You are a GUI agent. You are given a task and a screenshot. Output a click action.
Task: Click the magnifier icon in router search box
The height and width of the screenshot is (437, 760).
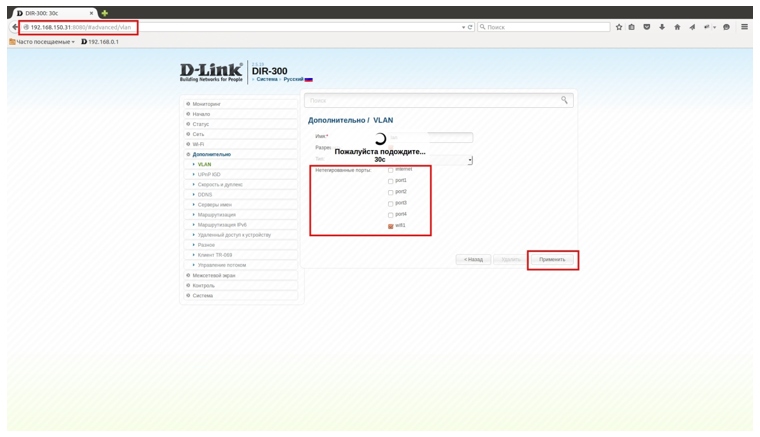(x=565, y=100)
